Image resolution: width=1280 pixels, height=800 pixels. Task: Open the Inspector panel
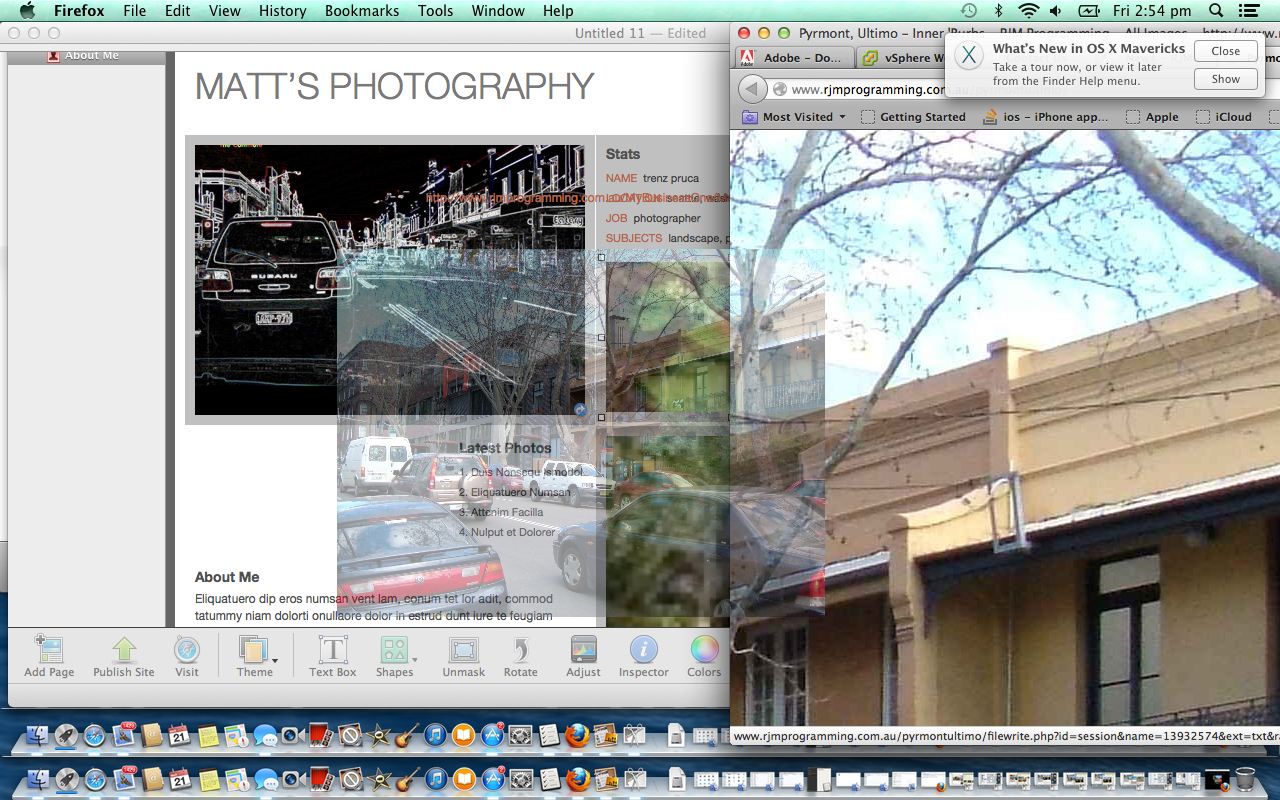coord(643,656)
